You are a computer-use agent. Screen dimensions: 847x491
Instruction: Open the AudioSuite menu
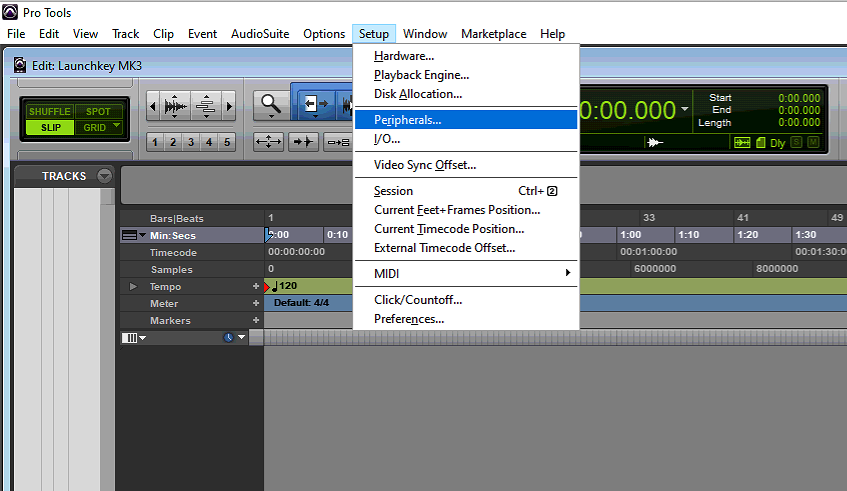[260, 33]
